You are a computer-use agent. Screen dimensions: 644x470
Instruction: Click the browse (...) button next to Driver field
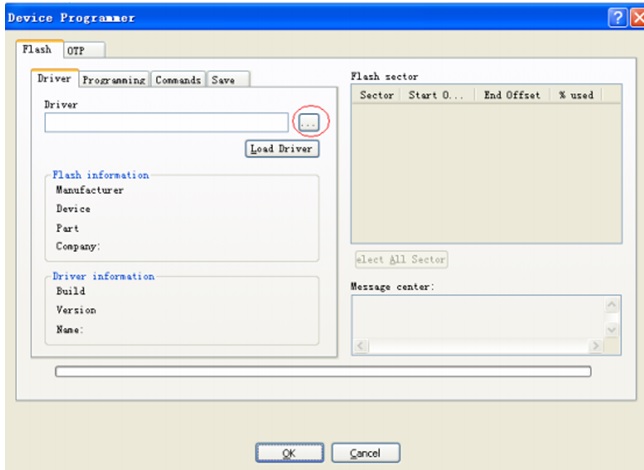coord(309,122)
